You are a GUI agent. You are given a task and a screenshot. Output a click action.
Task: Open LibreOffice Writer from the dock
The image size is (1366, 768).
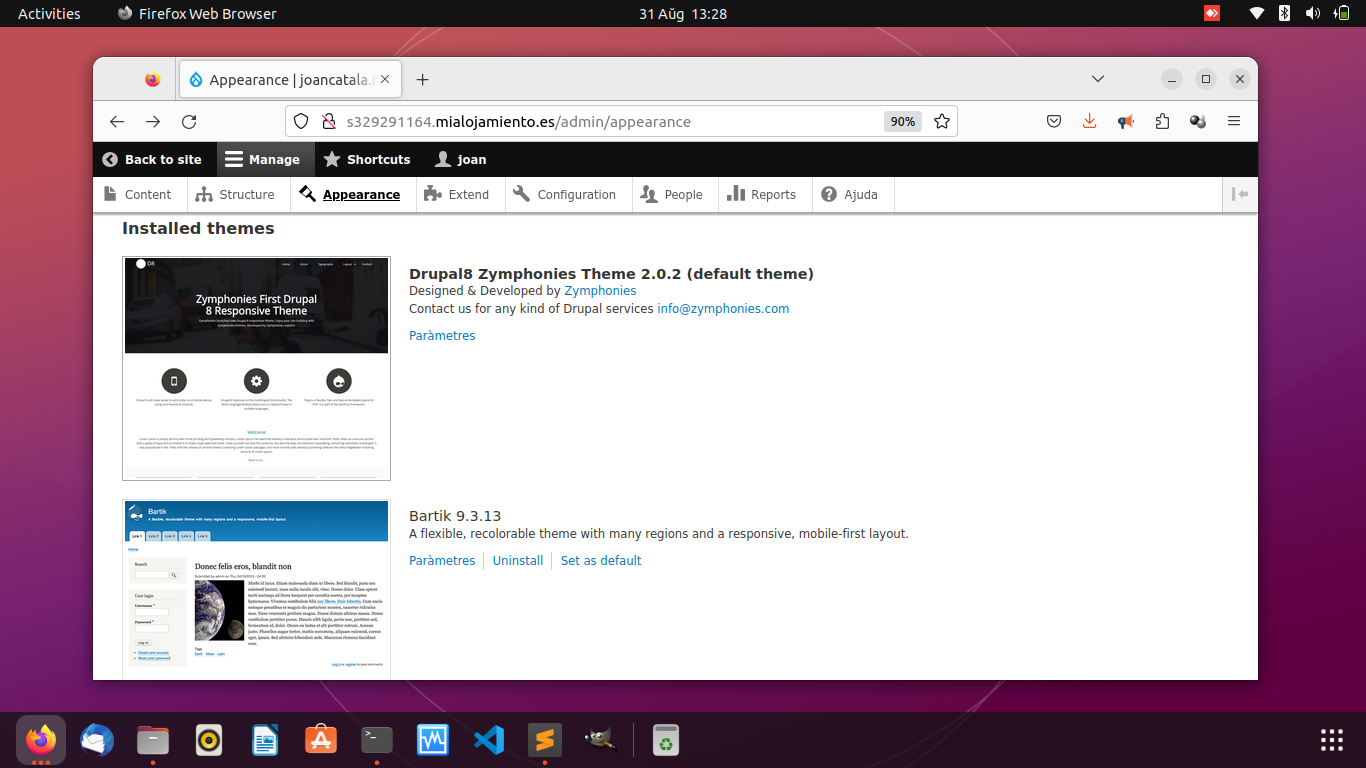pyautogui.click(x=265, y=740)
